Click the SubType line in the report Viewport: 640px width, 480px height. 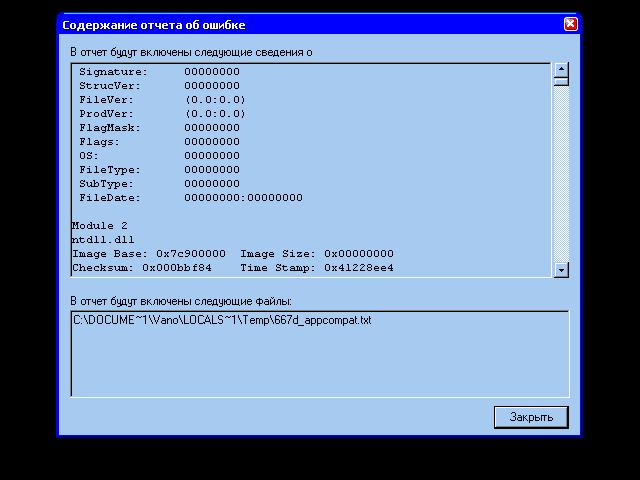tap(159, 184)
